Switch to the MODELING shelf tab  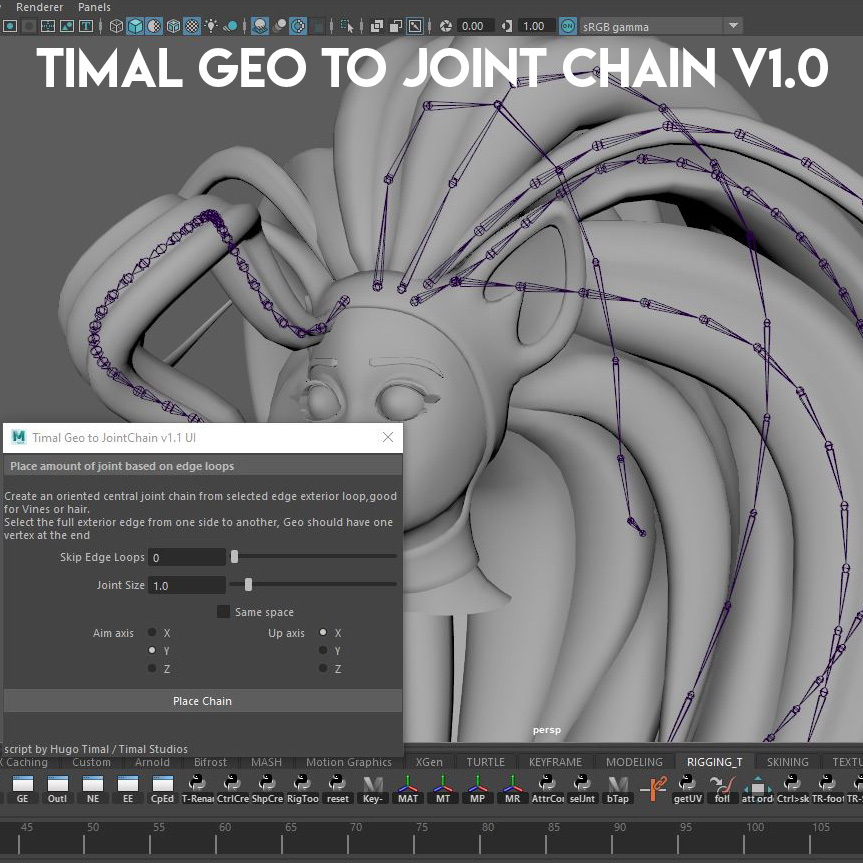tap(634, 762)
